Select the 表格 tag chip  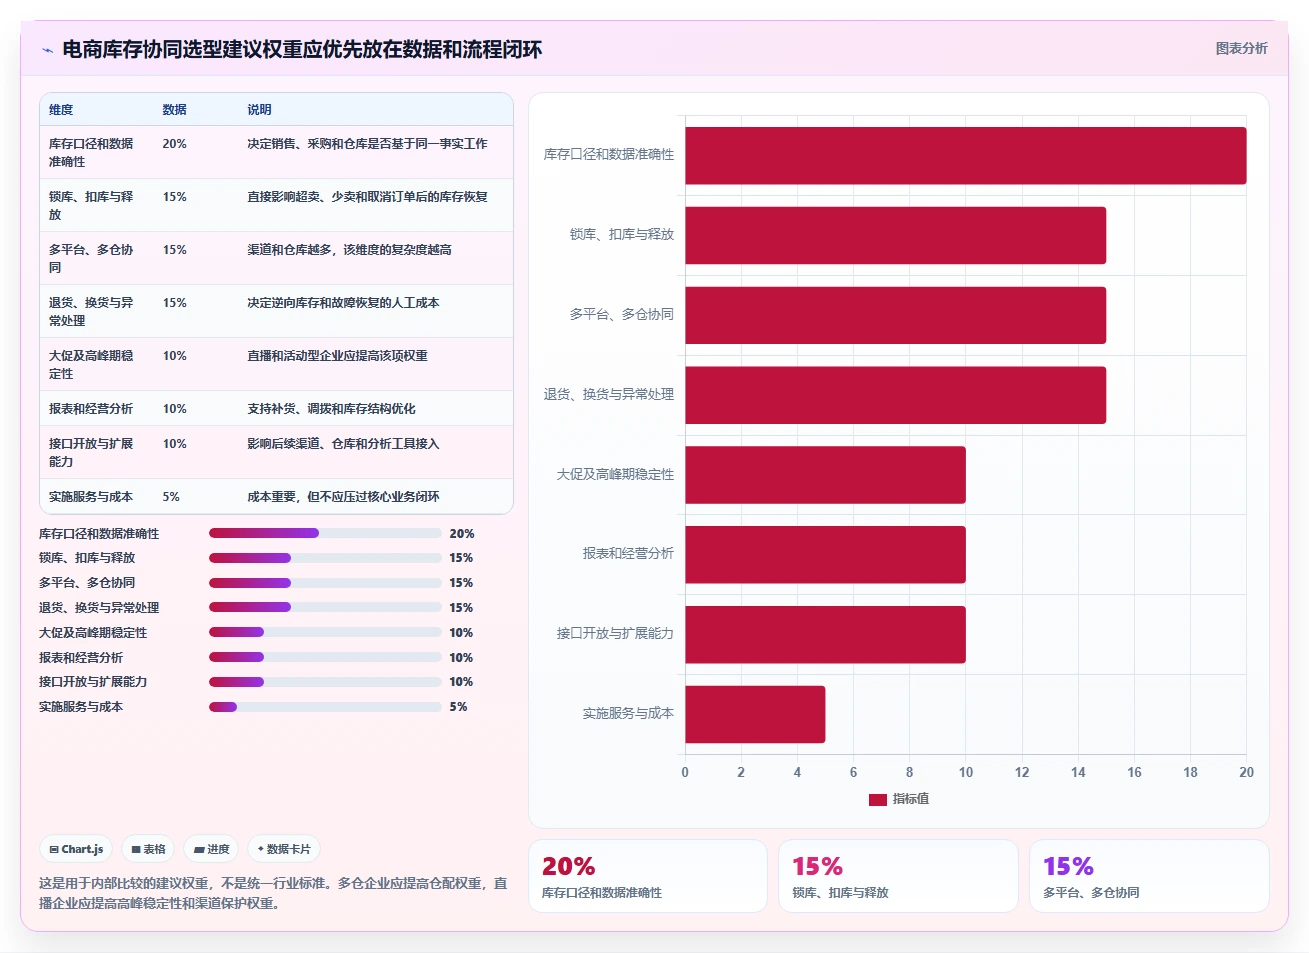tap(148, 849)
